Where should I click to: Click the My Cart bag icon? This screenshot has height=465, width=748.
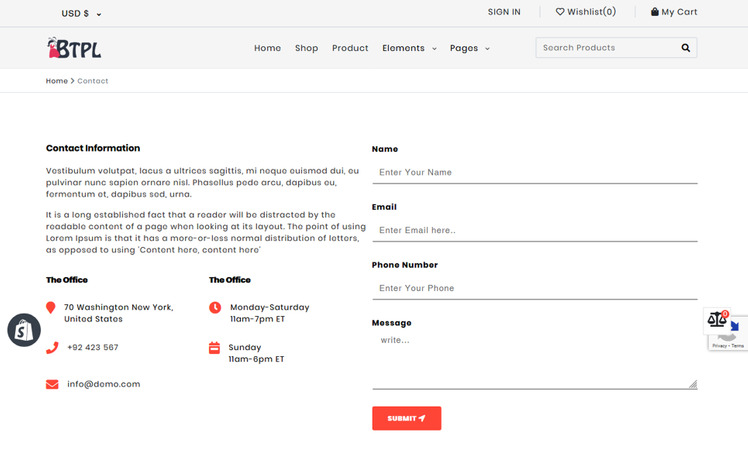655,12
